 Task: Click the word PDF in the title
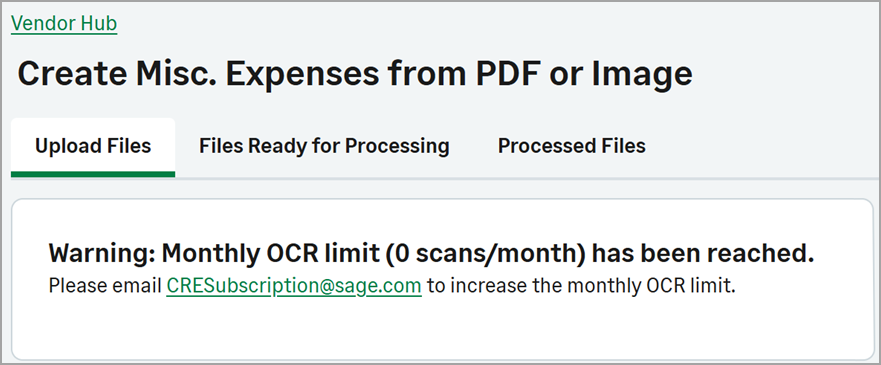(x=506, y=74)
